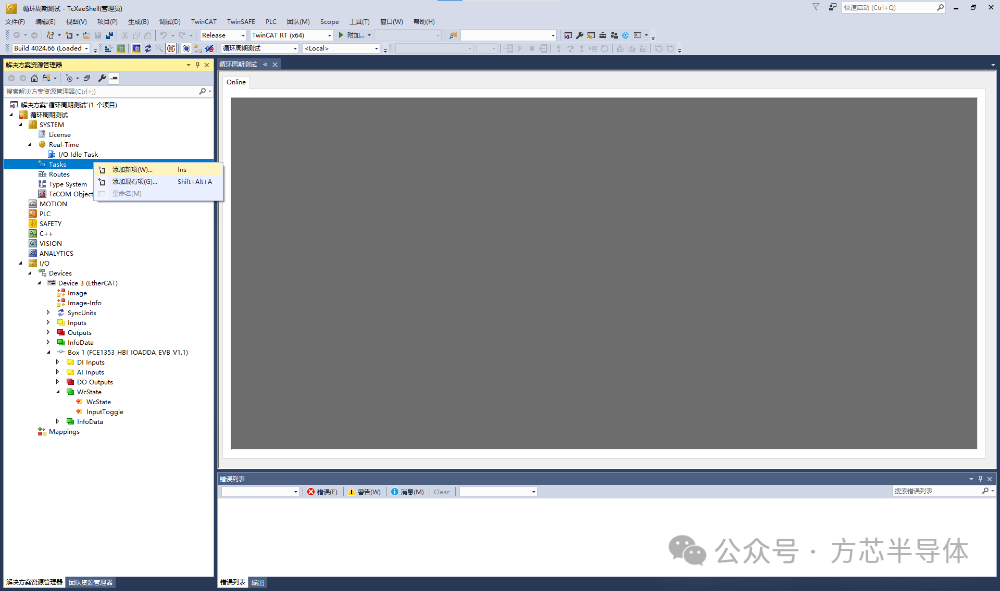The width and height of the screenshot is (1000, 591).
Task: Select the first context menu item with Ins shortcut
Action: pyautogui.click(x=159, y=170)
